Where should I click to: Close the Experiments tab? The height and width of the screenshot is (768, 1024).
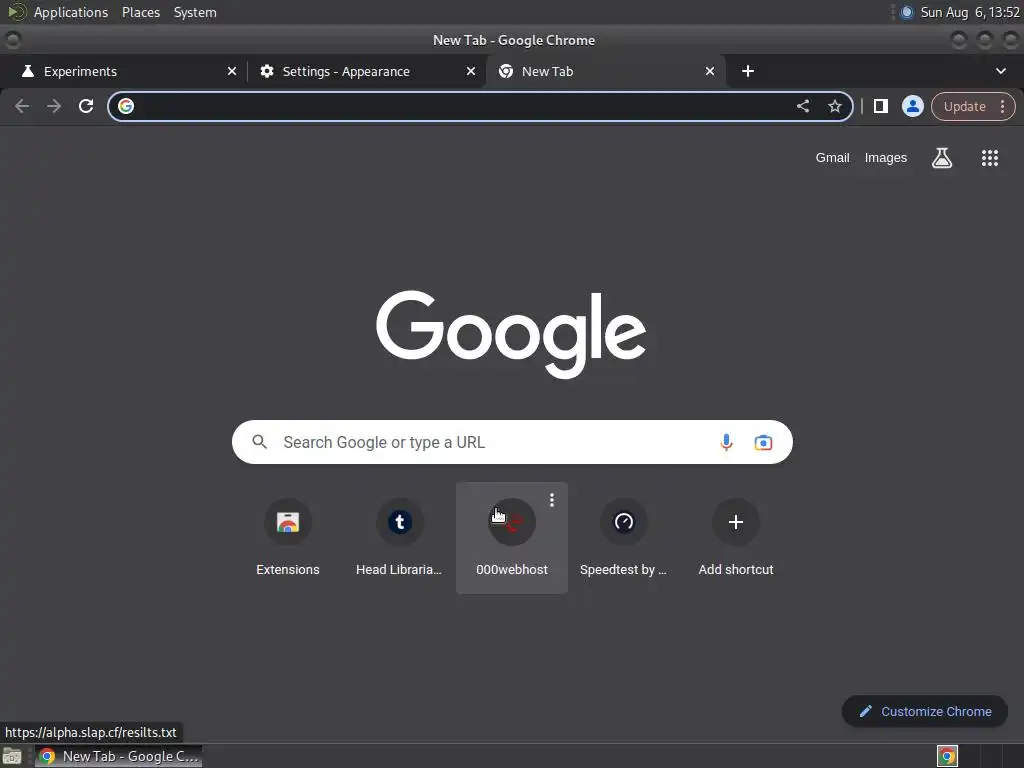tap(231, 71)
